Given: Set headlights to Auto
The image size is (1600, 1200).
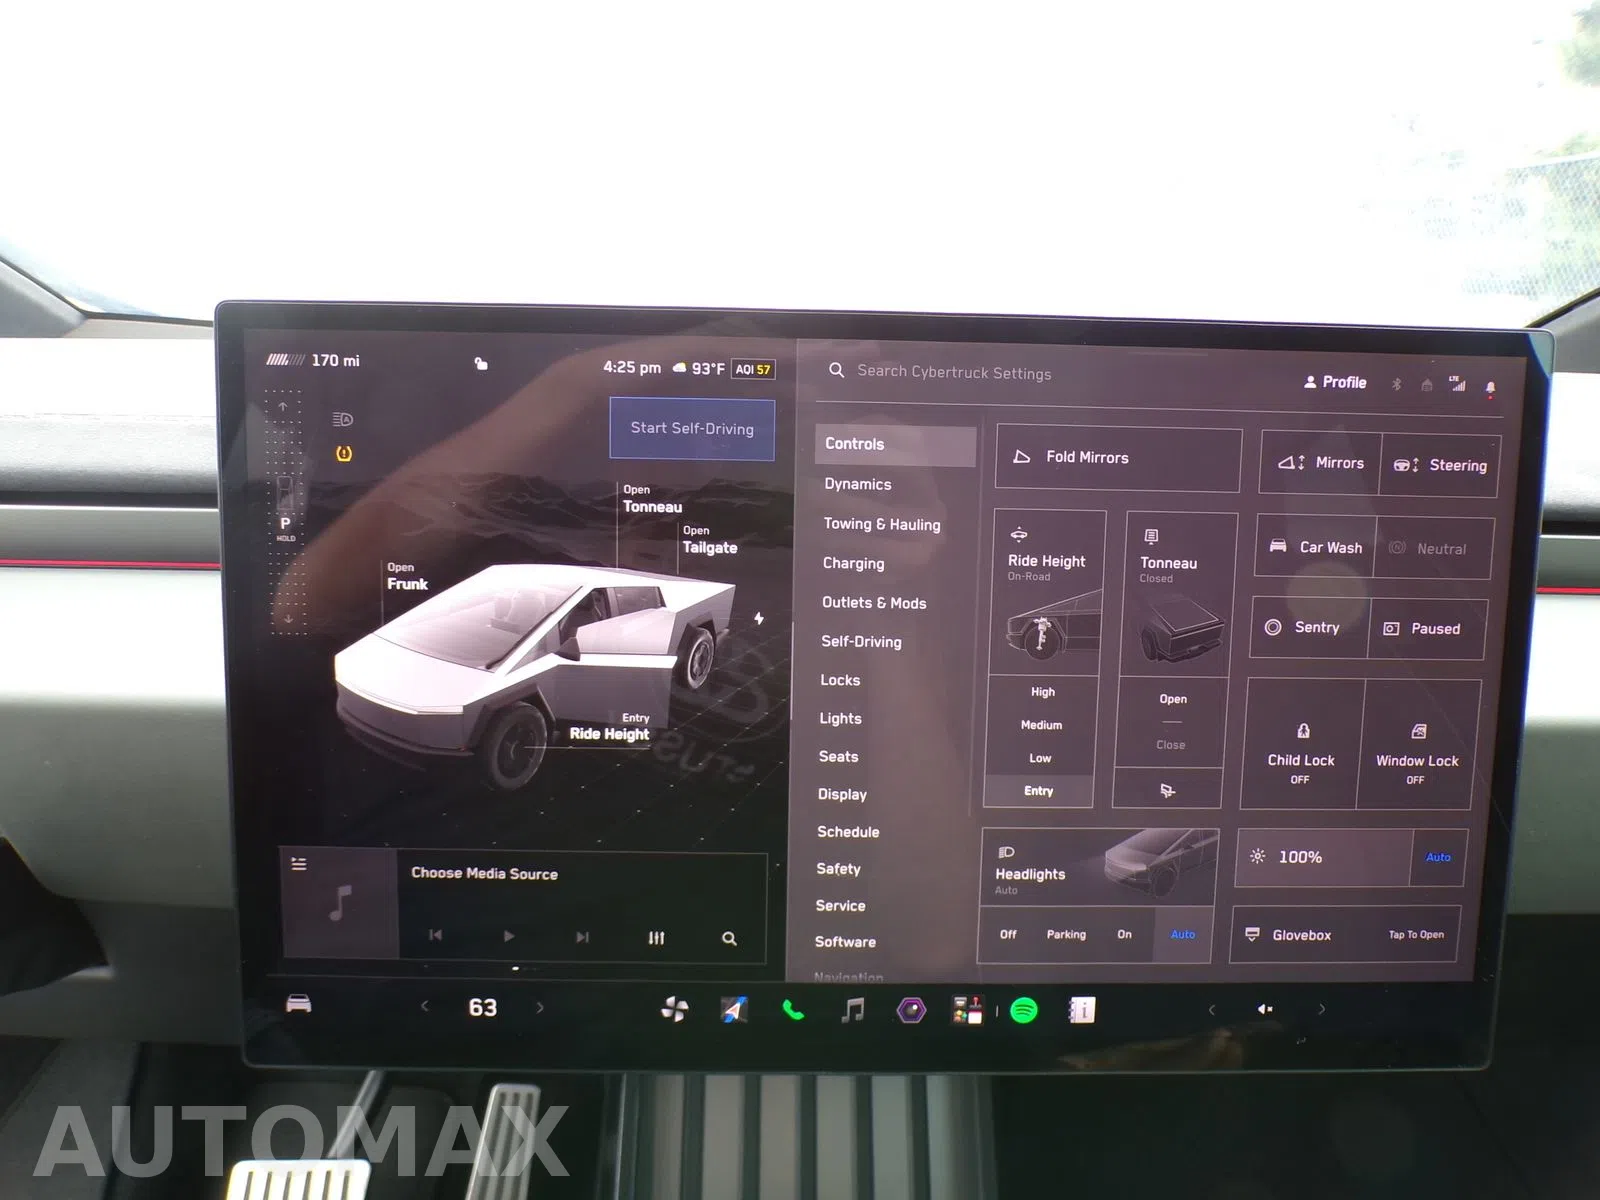Looking at the screenshot, I should [x=1183, y=934].
